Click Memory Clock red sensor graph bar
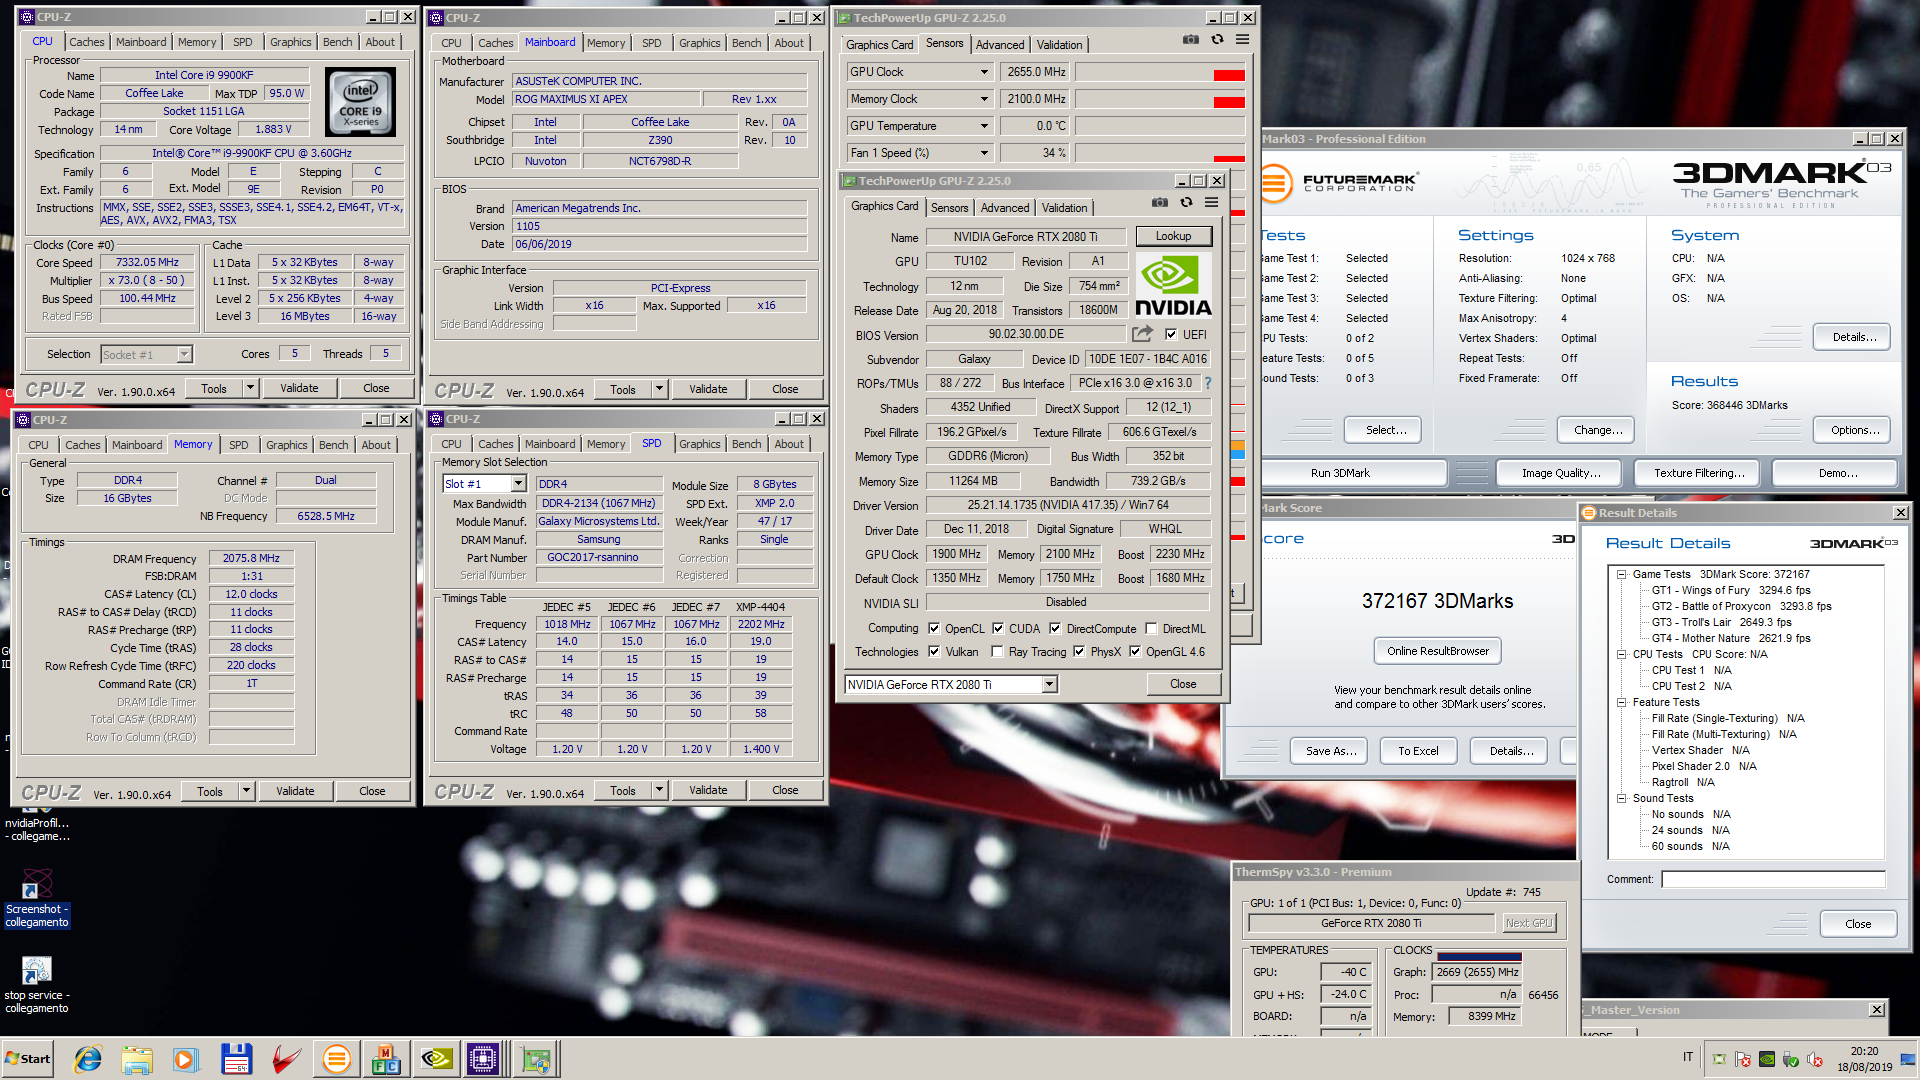This screenshot has width=1920, height=1080. tap(1229, 103)
